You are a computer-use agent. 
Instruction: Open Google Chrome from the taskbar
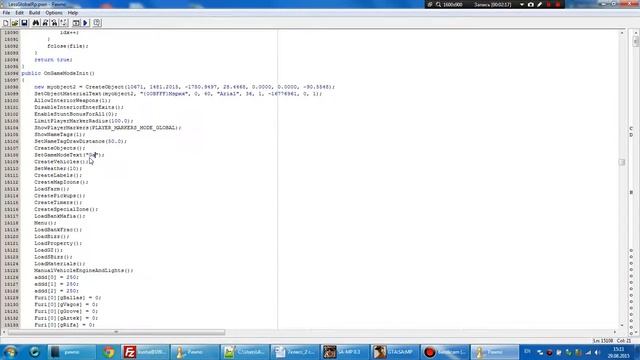pyautogui.click(x=109, y=352)
